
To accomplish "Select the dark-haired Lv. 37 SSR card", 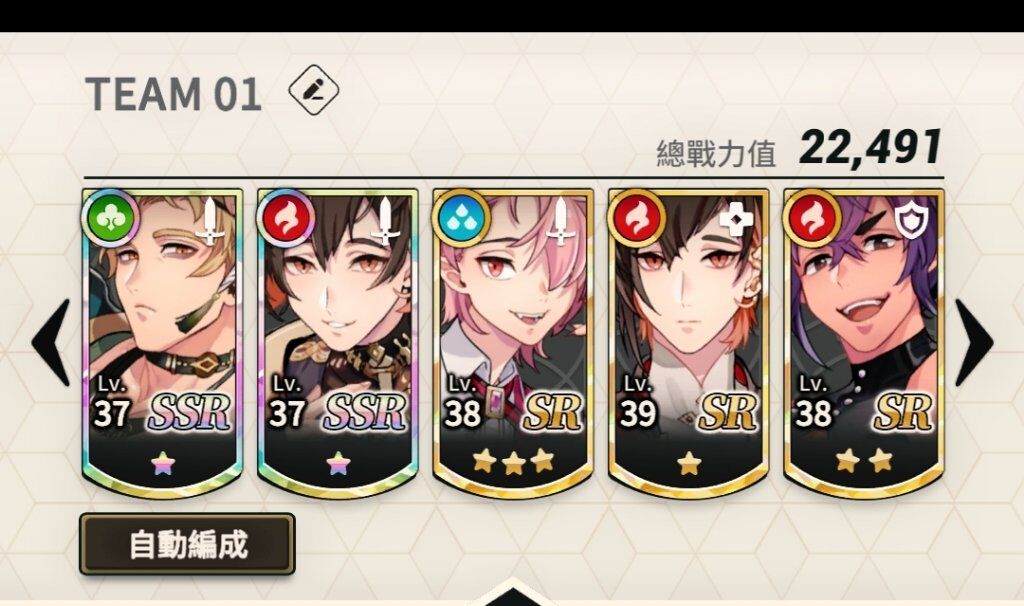I will 338,343.
